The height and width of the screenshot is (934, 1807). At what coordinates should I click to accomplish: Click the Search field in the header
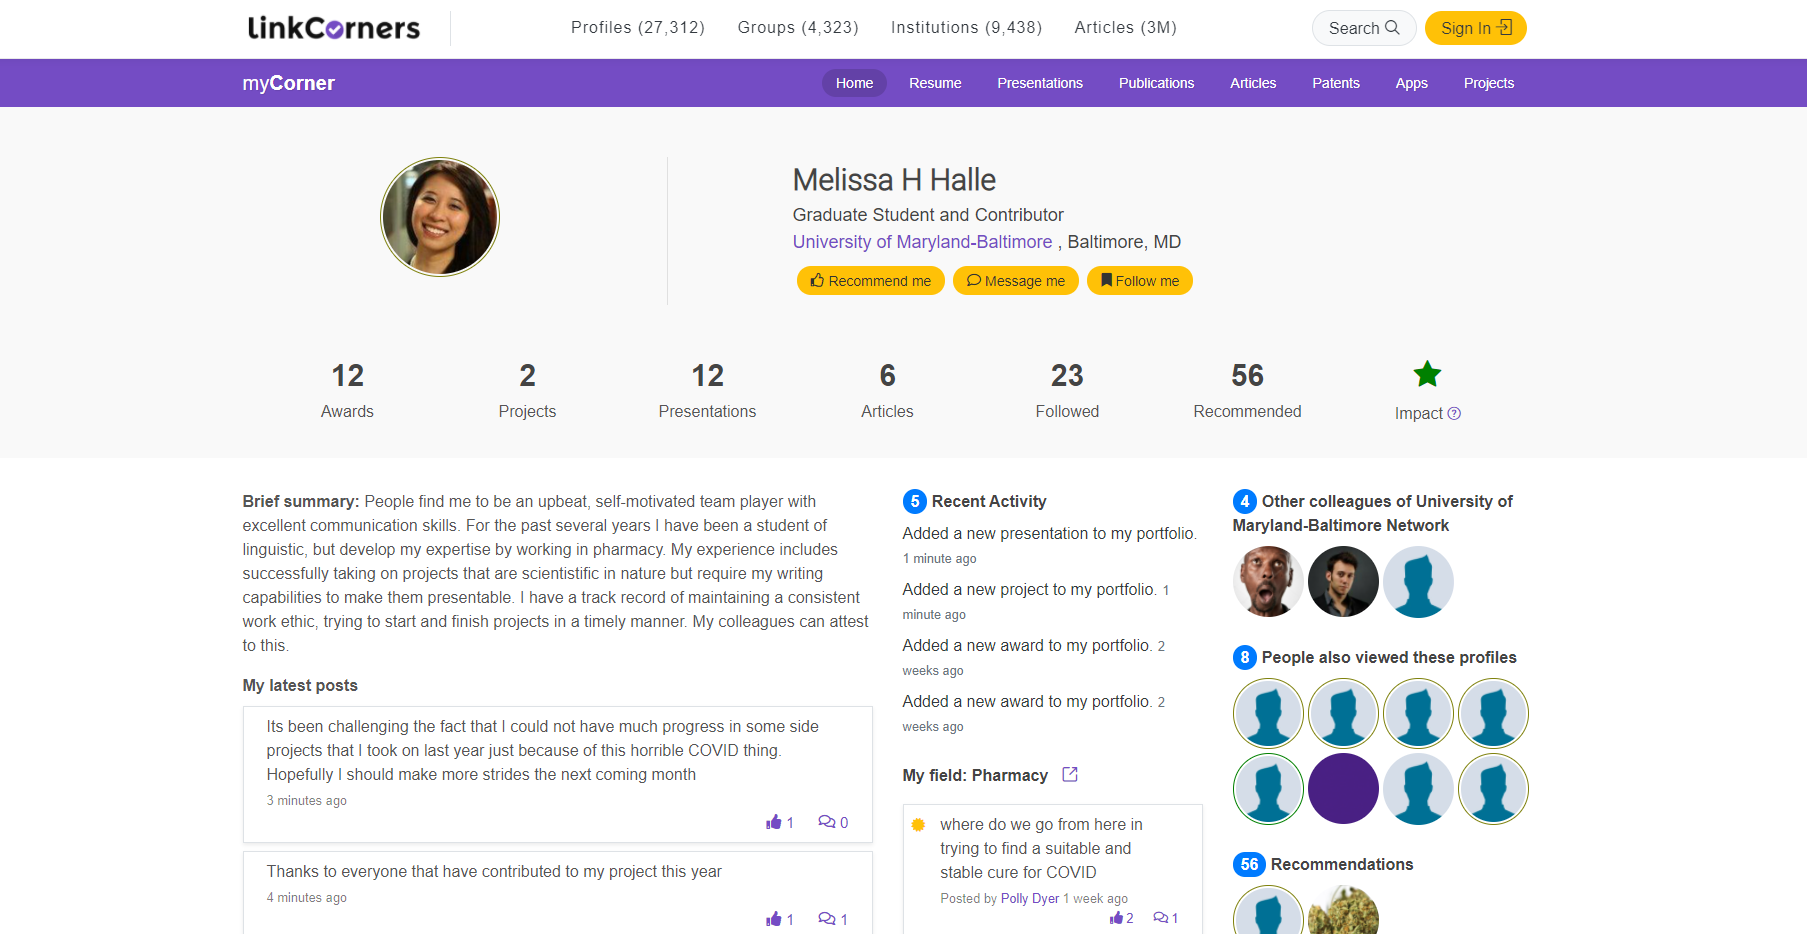tap(1363, 28)
